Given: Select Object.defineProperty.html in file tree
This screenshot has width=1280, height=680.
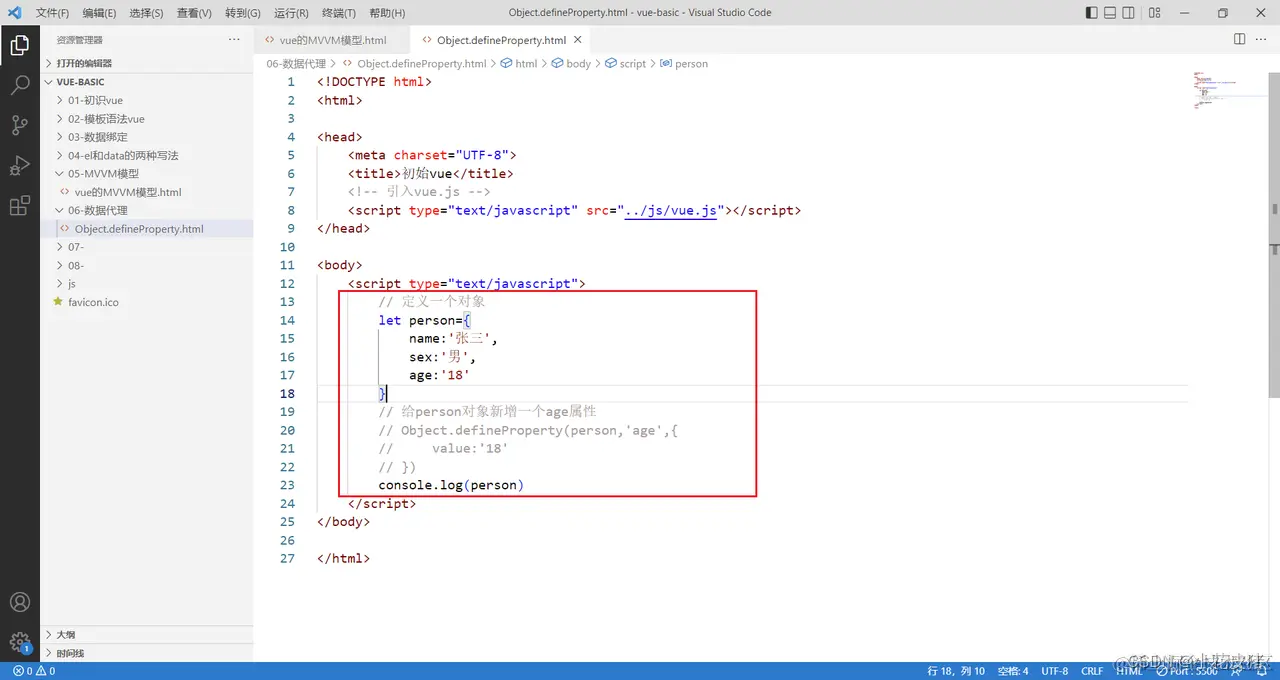Looking at the screenshot, I should (147, 228).
